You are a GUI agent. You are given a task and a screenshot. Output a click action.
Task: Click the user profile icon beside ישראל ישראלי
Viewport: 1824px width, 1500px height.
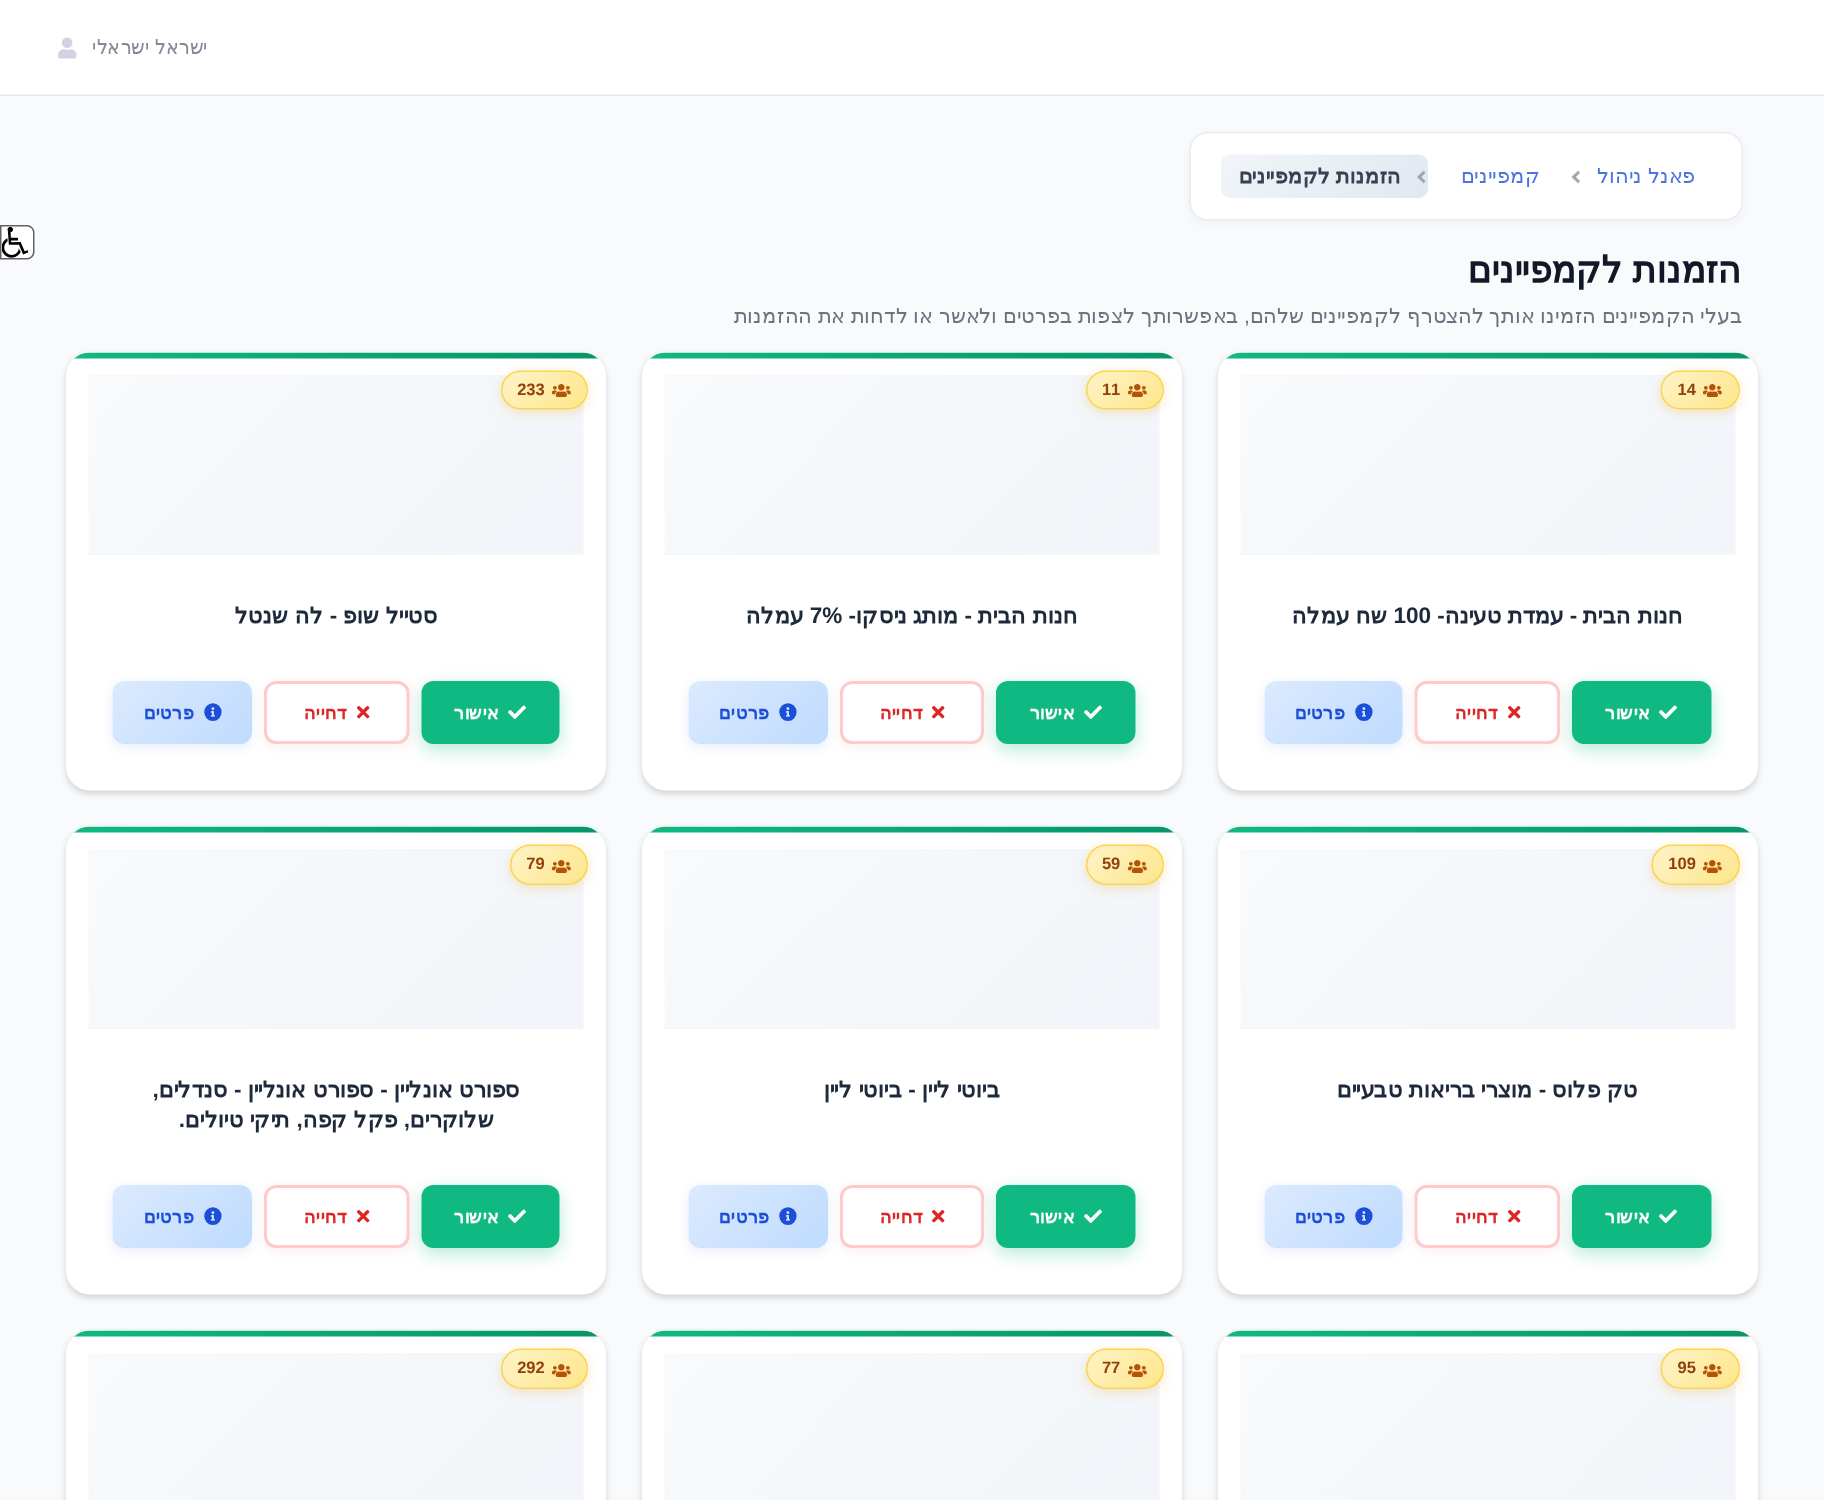click(67, 48)
